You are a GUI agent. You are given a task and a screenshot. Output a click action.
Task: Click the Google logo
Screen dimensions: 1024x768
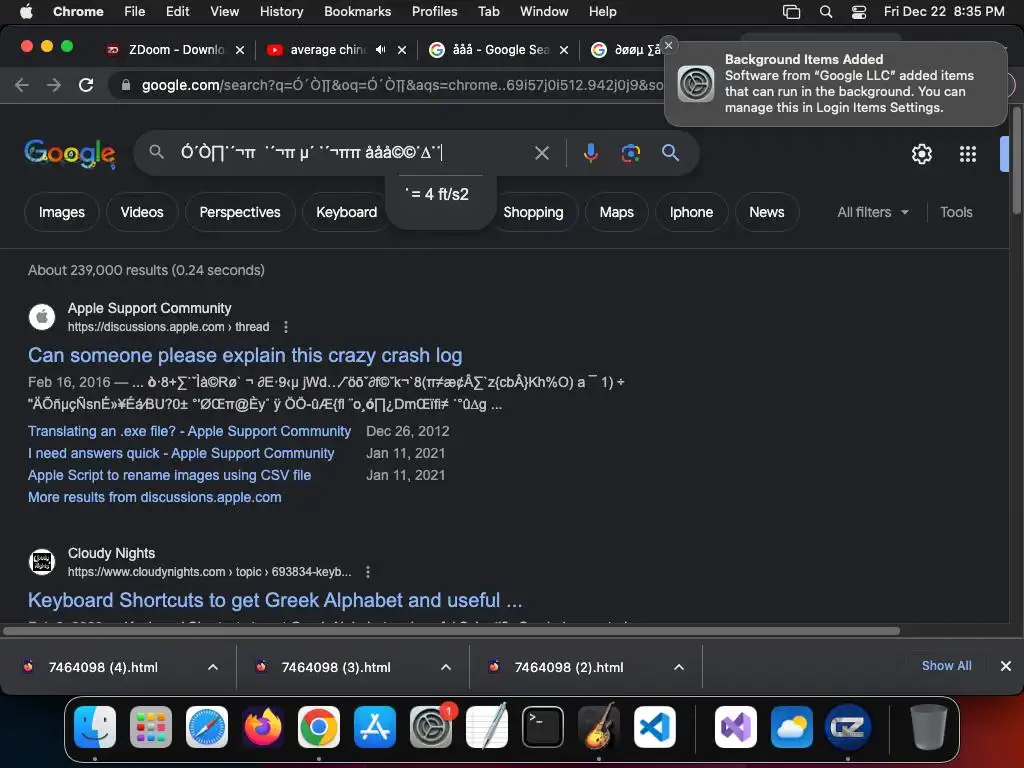pyautogui.click(x=70, y=154)
